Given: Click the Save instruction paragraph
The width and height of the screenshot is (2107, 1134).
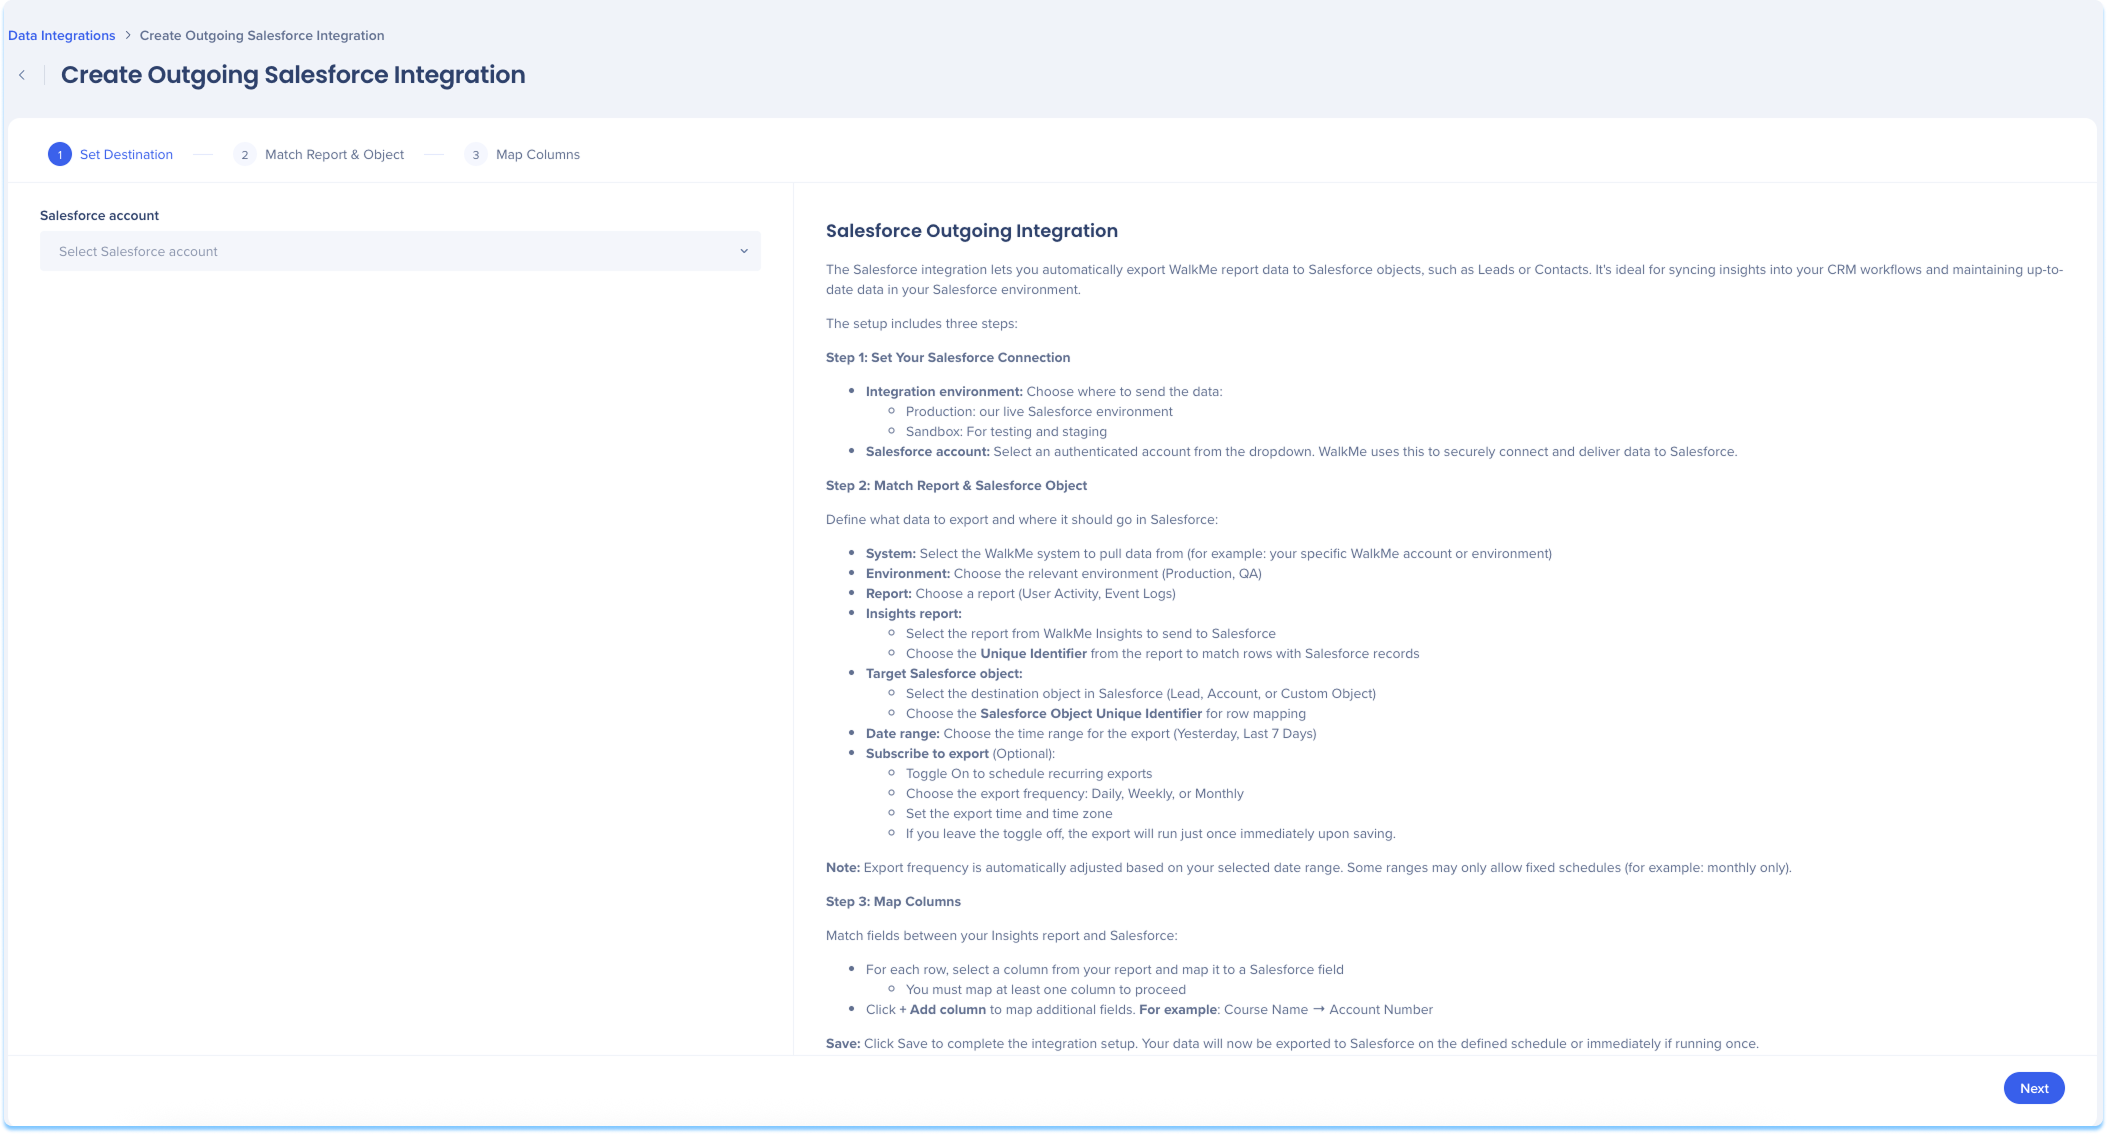Looking at the screenshot, I should pyautogui.click(x=1292, y=1043).
